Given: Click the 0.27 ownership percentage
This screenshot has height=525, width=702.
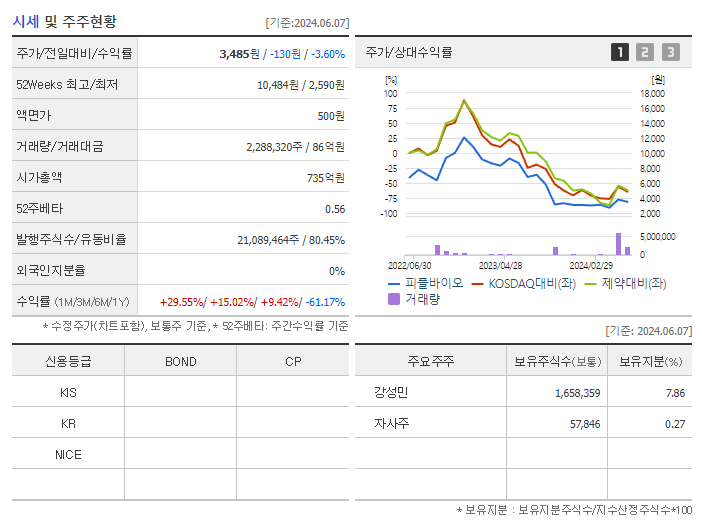Looking at the screenshot, I should pos(675,424).
